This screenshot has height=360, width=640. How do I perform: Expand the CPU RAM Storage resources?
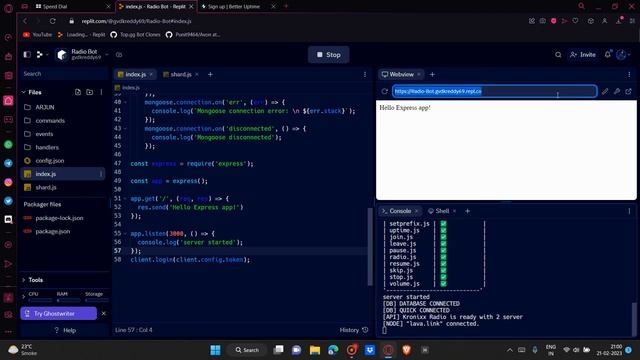pos(23,296)
